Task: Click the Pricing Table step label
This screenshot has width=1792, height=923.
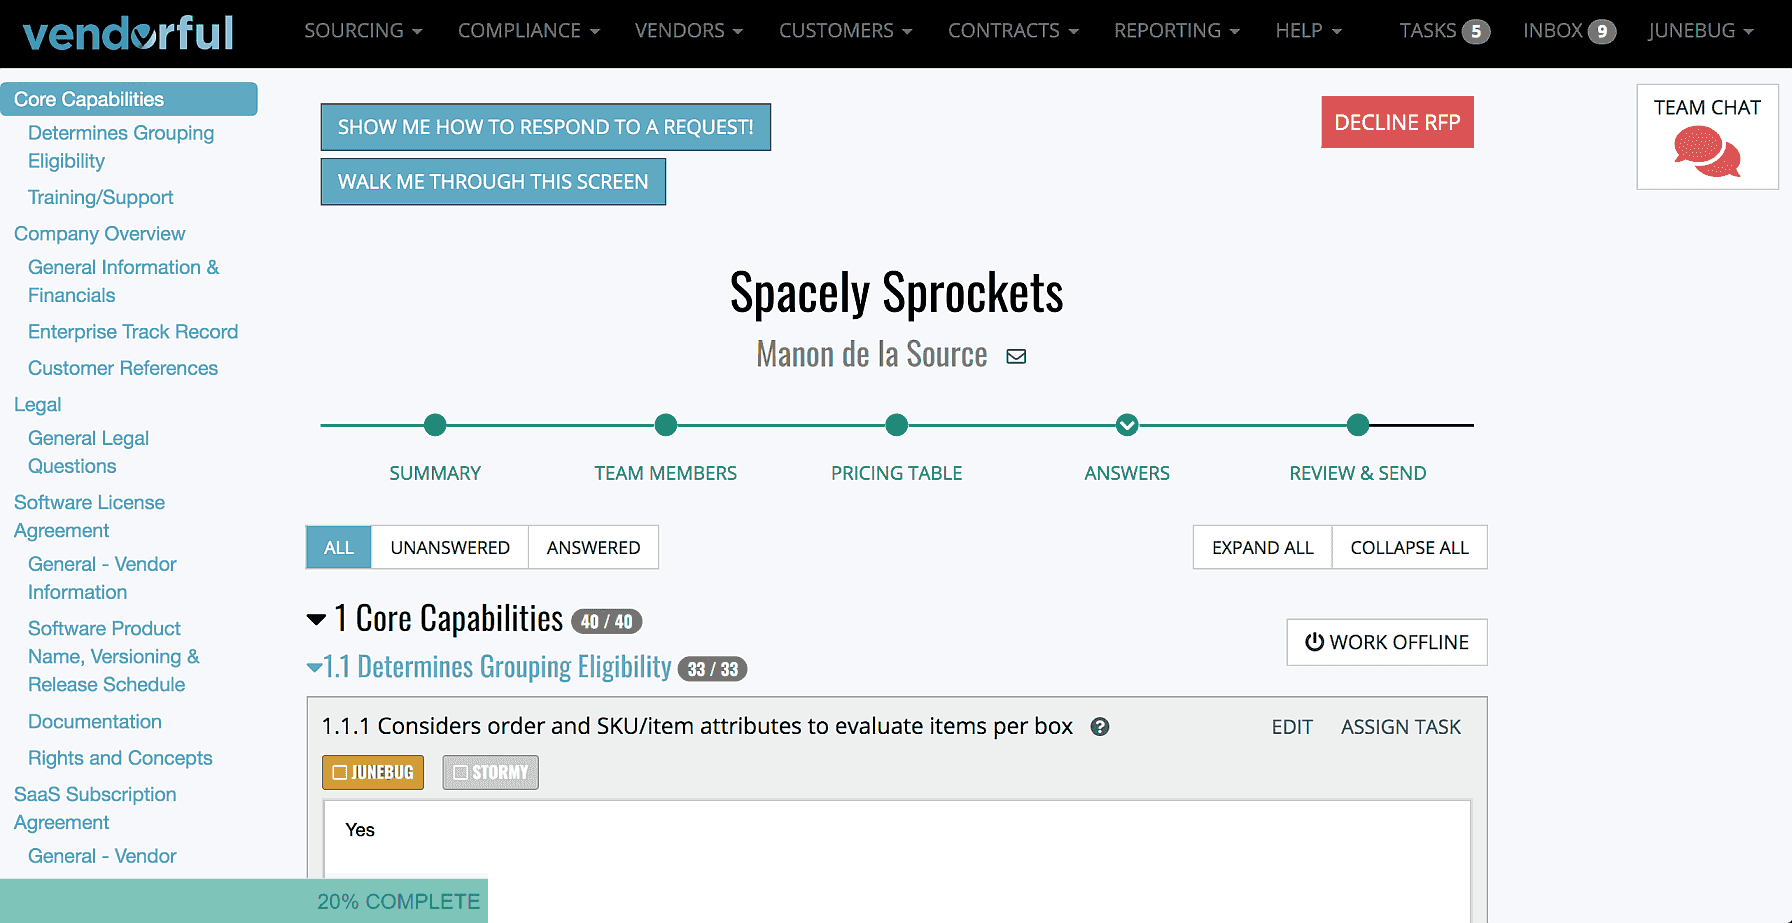Action: coord(897,473)
